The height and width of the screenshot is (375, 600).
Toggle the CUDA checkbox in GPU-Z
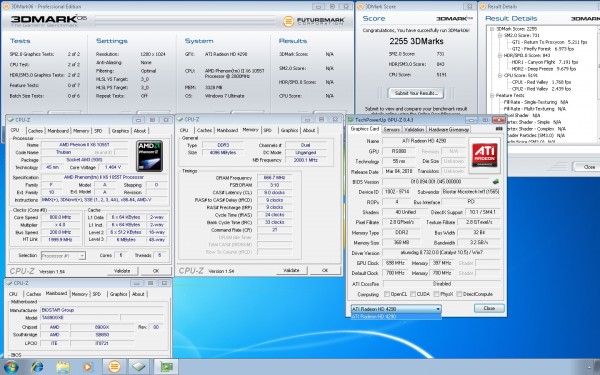pos(413,294)
